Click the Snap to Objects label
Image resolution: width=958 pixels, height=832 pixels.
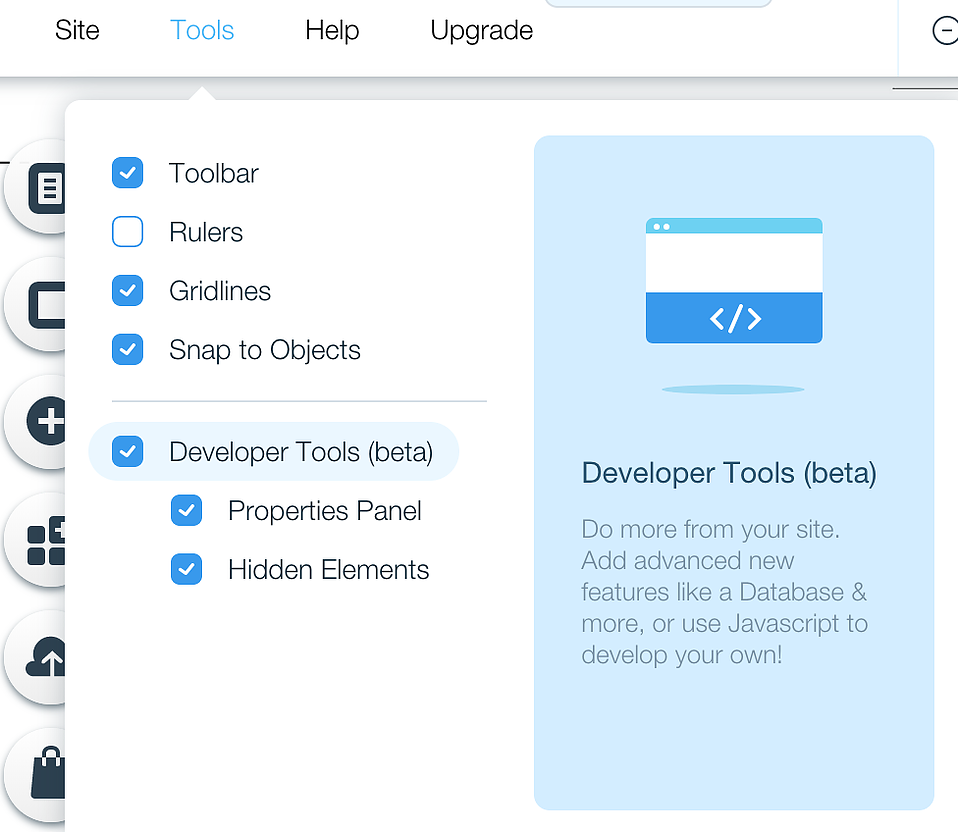tap(265, 350)
